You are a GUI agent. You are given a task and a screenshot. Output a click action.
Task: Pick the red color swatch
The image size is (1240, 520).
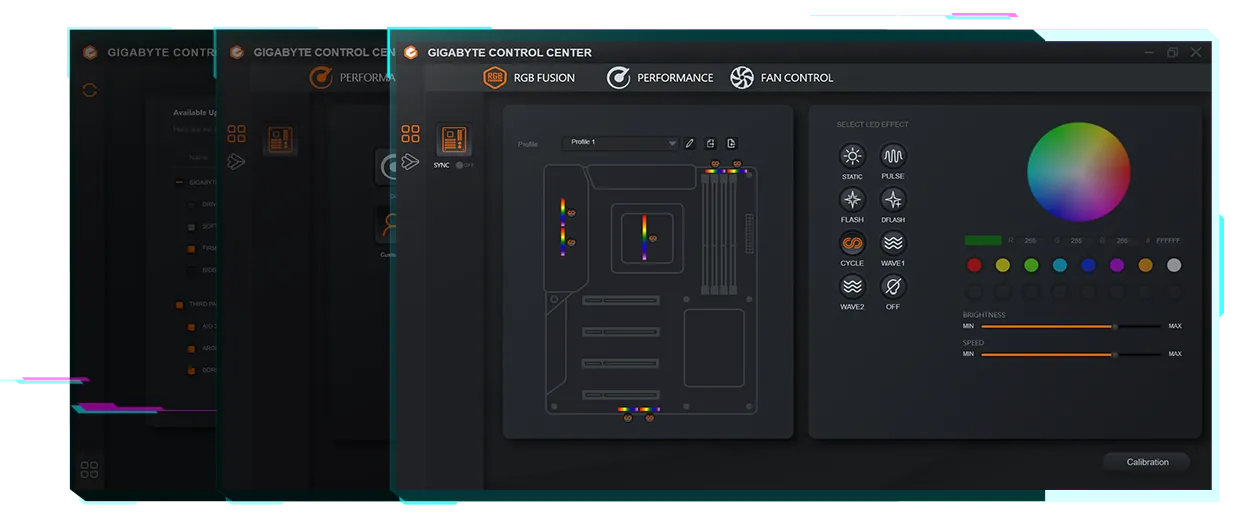[974, 265]
